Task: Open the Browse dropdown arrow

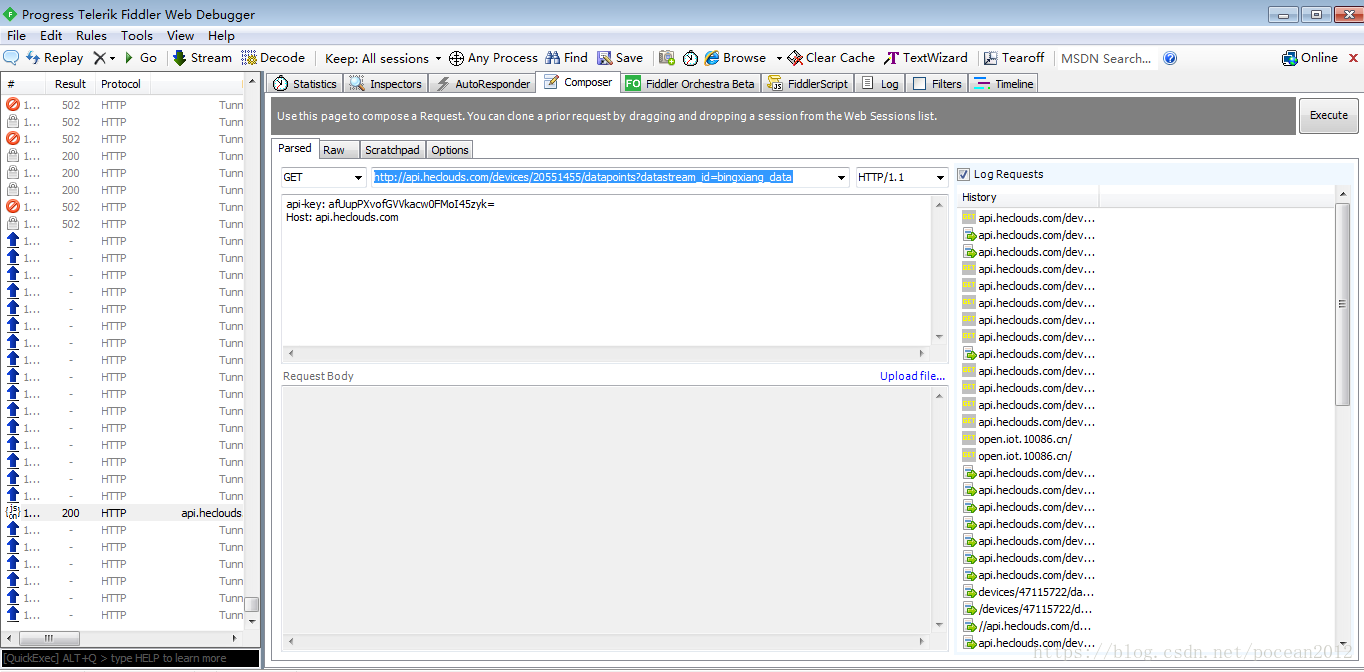Action: pos(778,58)
